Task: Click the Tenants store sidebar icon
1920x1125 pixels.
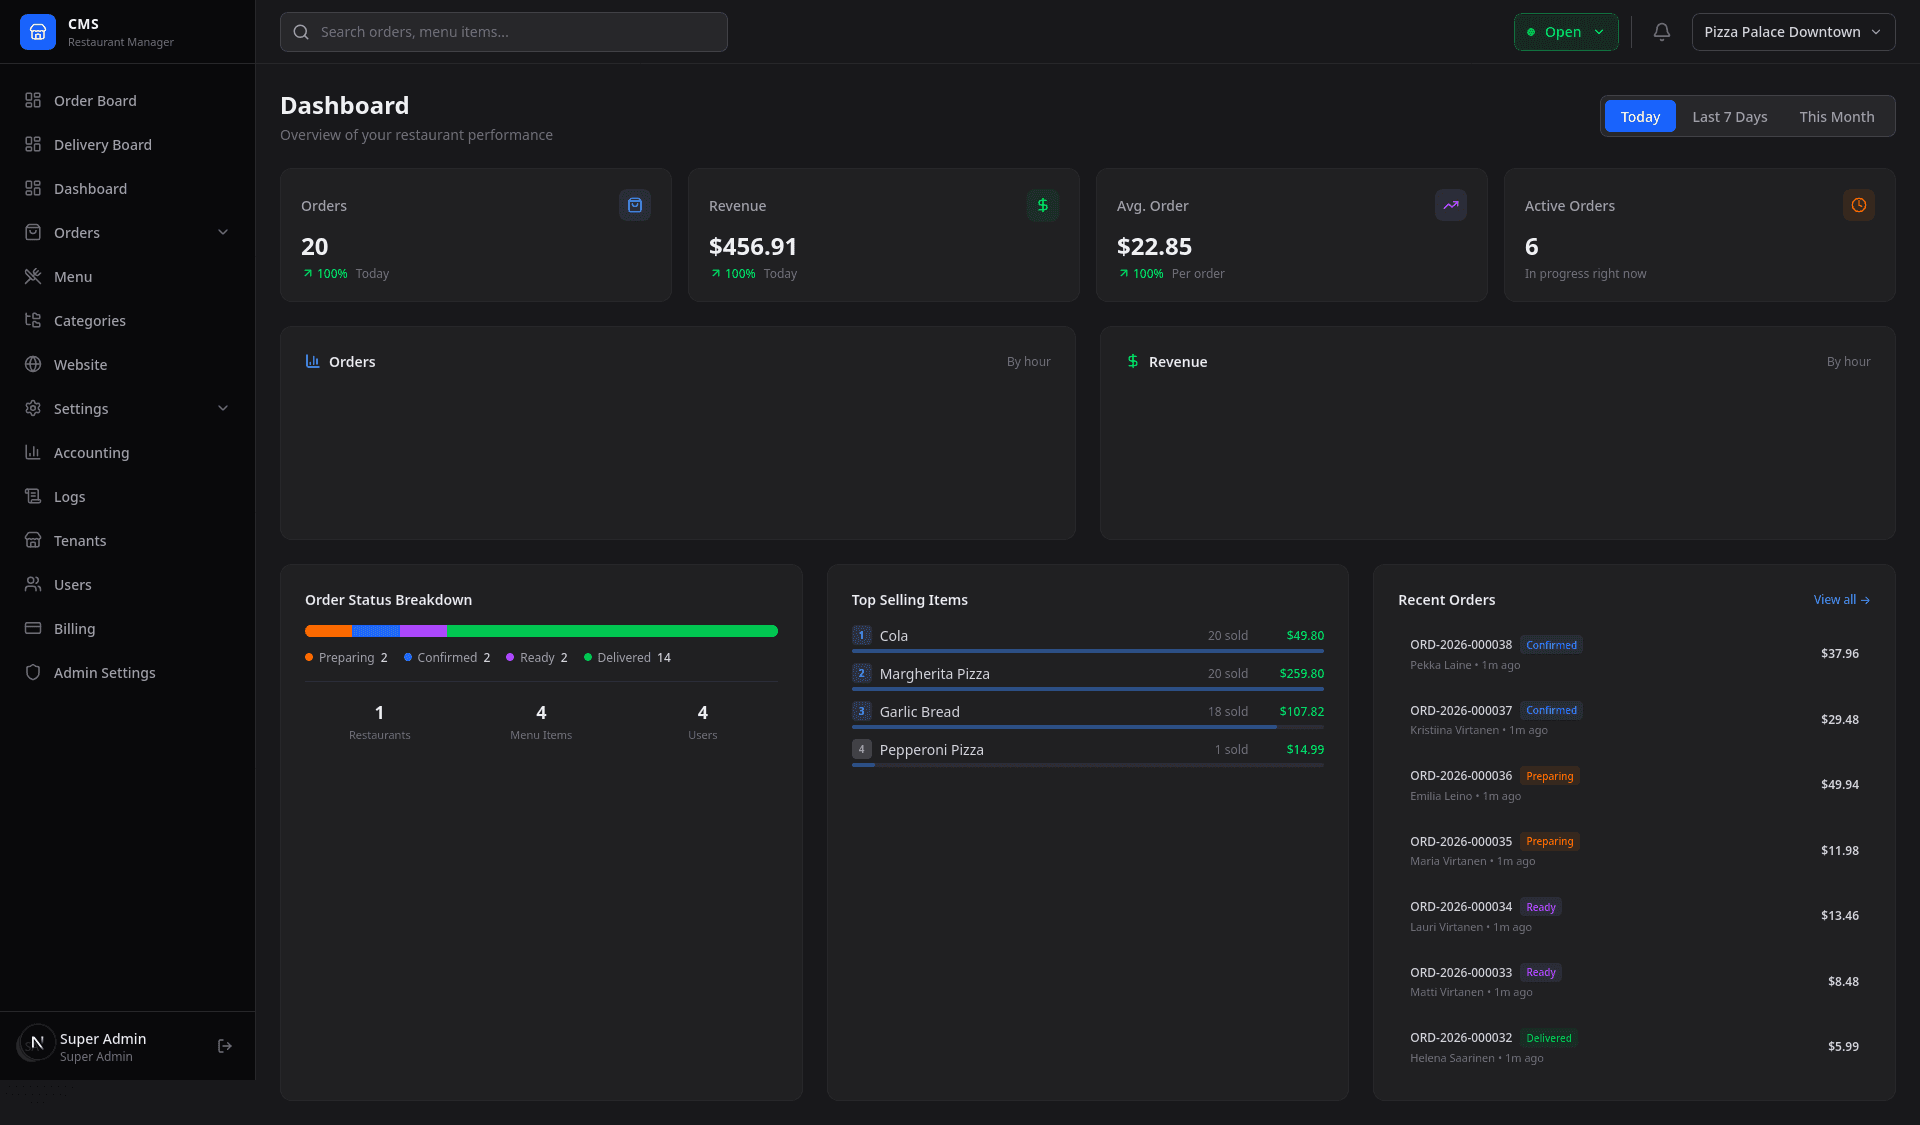Action: tap(33, 540)
